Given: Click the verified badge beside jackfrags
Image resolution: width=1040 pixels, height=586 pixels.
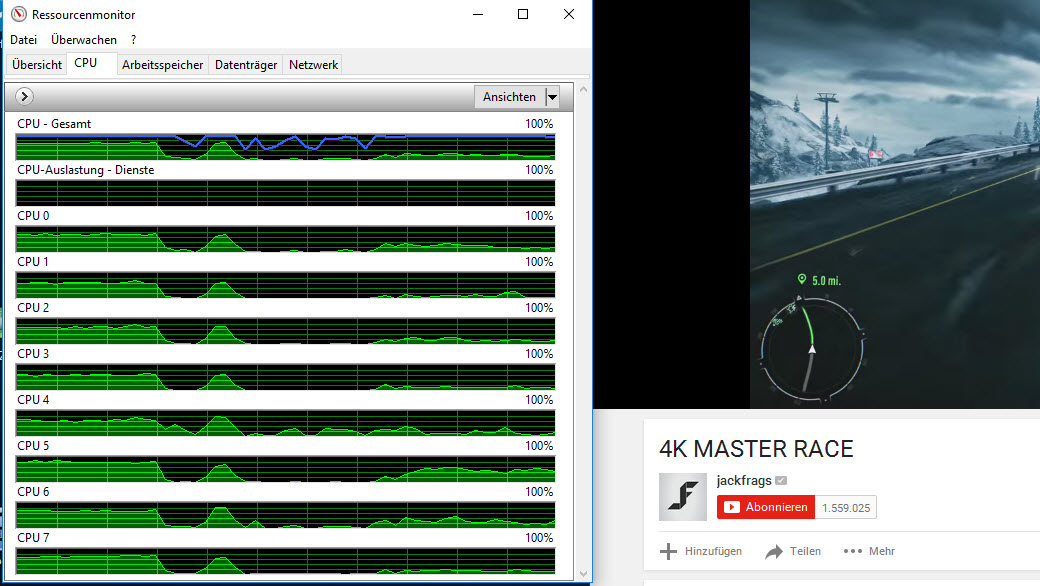Looking at the screenshot, I should click(781, 481).
